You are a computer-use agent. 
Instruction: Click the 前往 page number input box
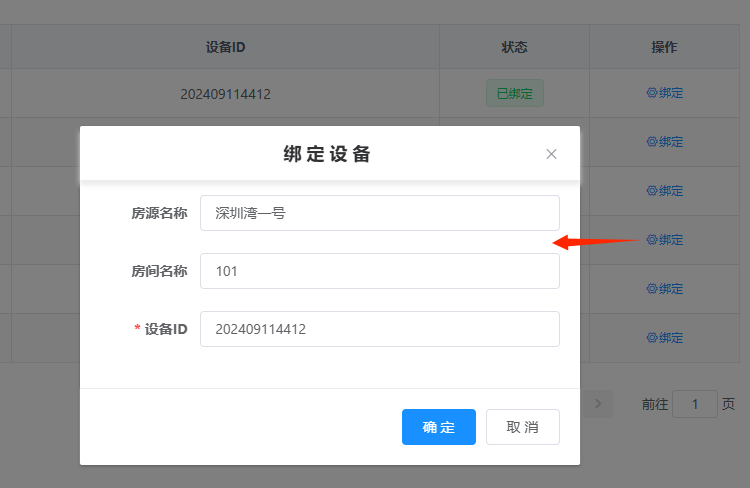pyautogui.click(x=694, y=404)
